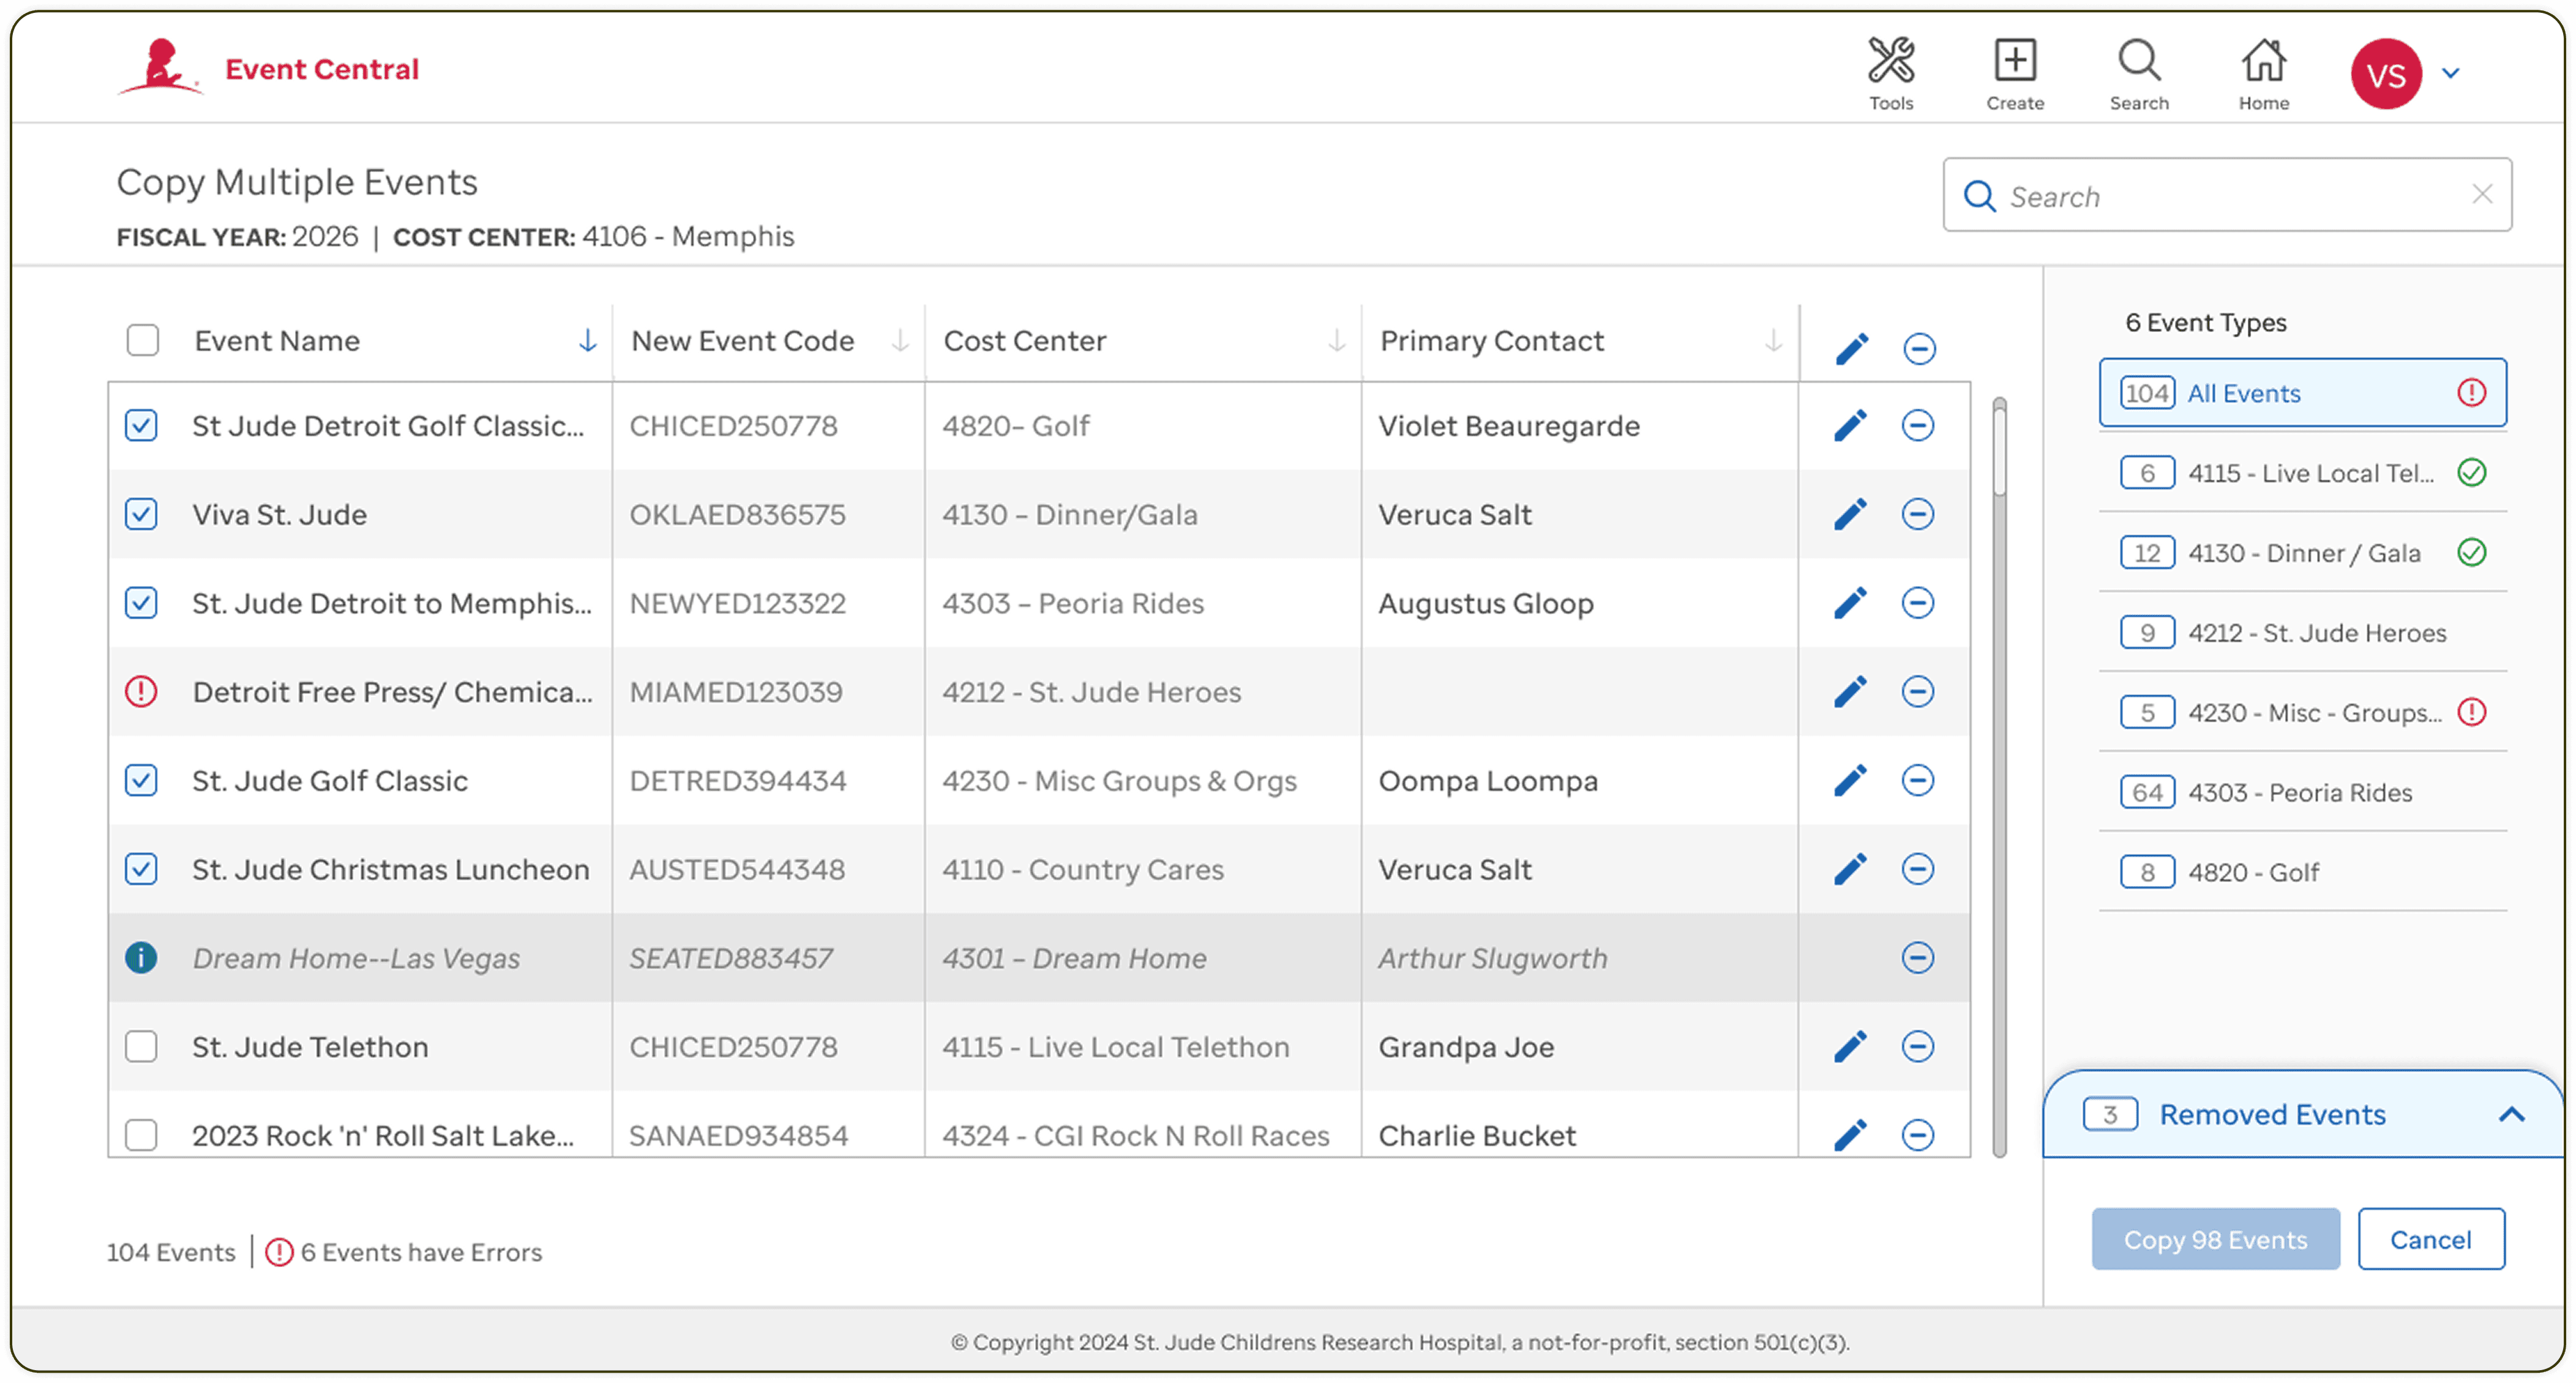The height and width of the screenshot is (1383, 2576).
Task: Click the Copy 98 Events button
Action: pyautogui.click(x=2215, y=1239)
